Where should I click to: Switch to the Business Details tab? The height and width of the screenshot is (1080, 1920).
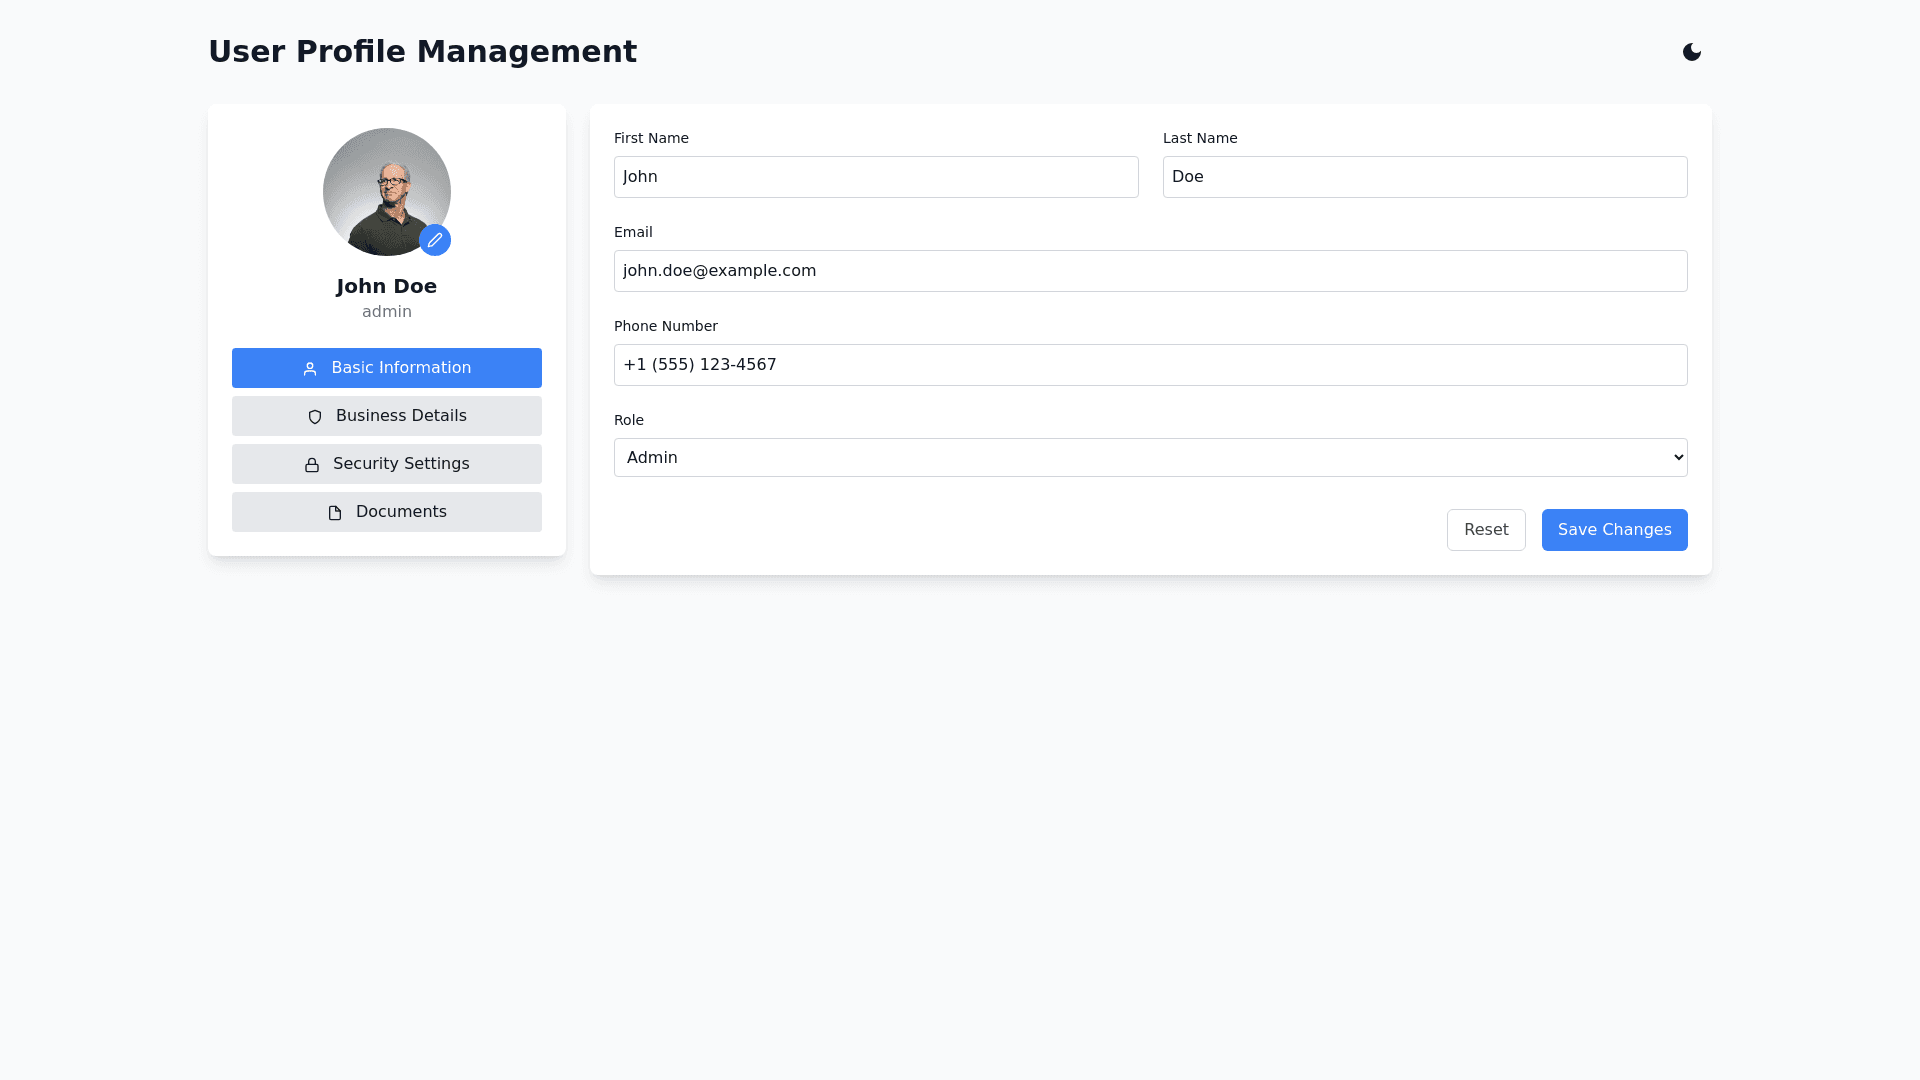click(x=400, y=416)
